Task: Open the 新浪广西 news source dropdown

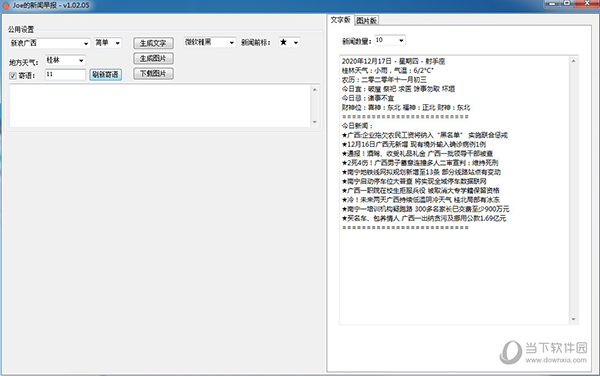Action: (x=49, y=43)
